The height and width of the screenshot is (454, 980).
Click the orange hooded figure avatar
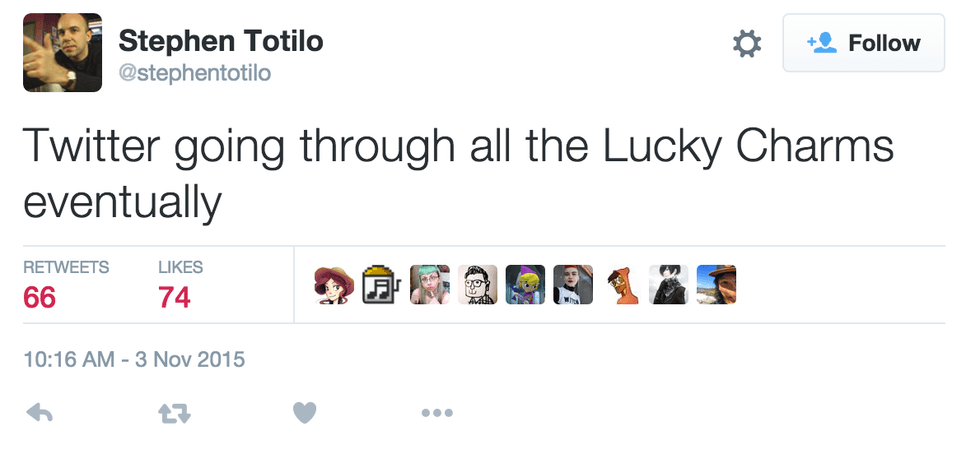point(621,285)
